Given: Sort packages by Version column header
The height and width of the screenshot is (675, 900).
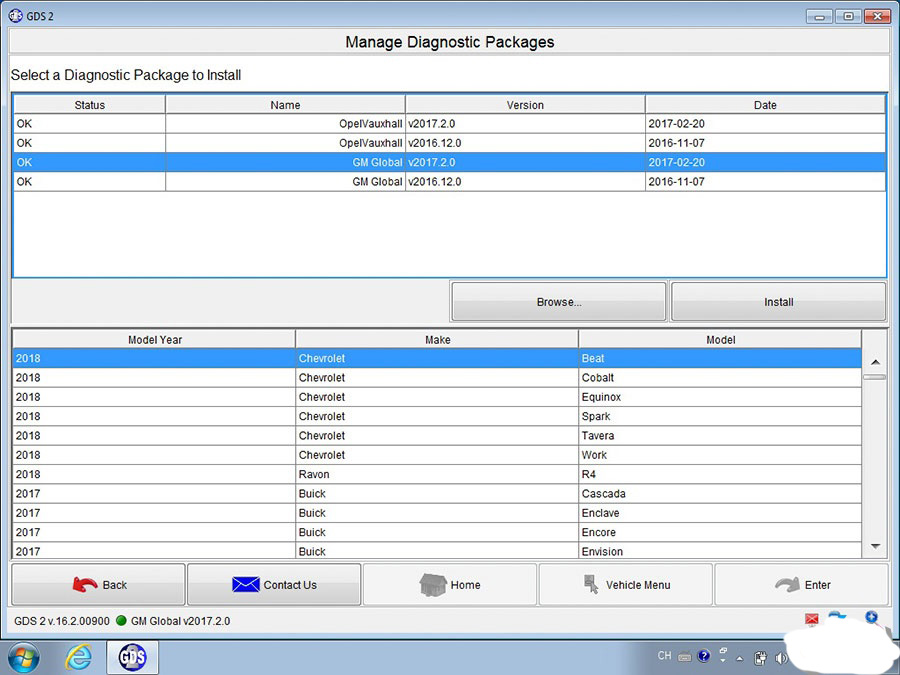Looking at the screenshot, I should click(x=525, y=104).
